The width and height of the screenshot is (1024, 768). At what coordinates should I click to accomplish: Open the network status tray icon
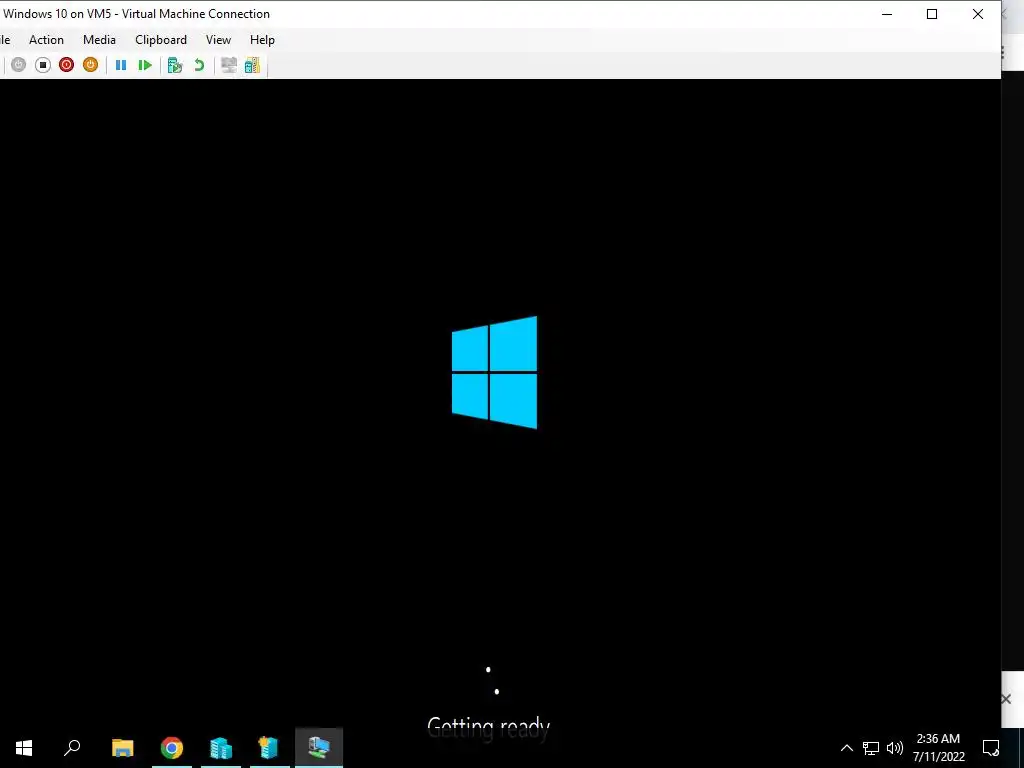point(871,748)
